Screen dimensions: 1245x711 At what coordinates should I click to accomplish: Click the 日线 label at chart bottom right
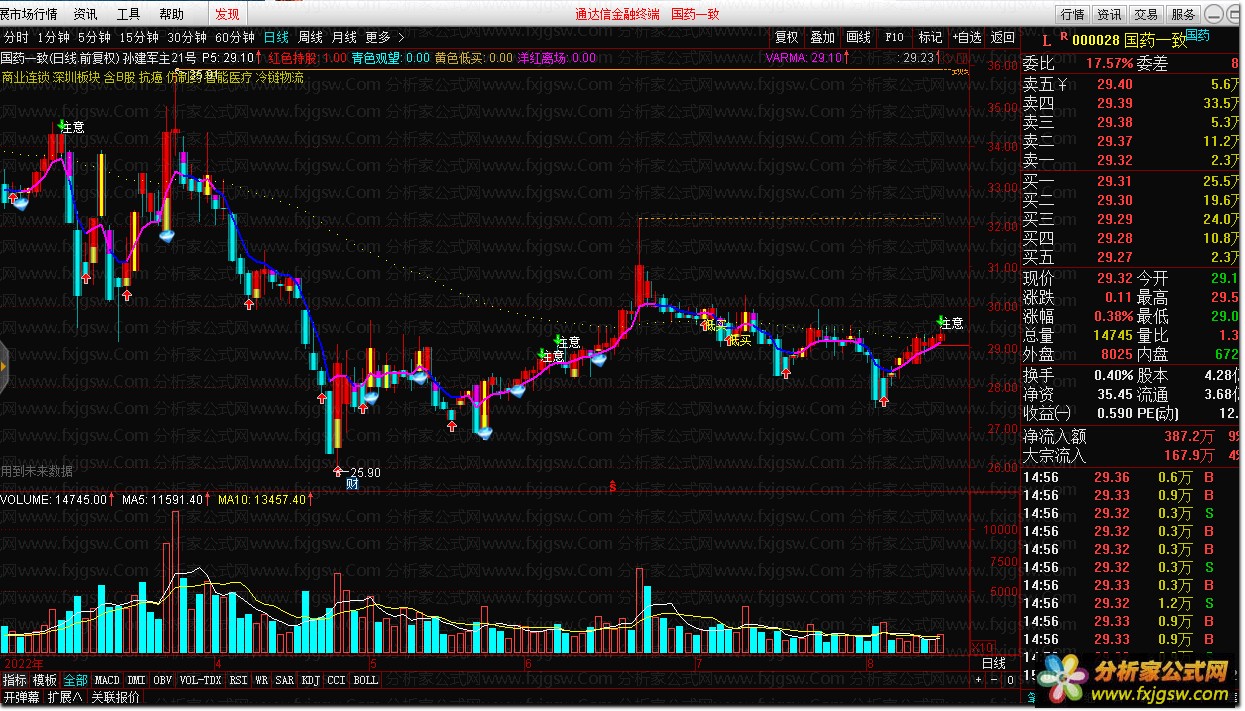click(x=993, y=663)
